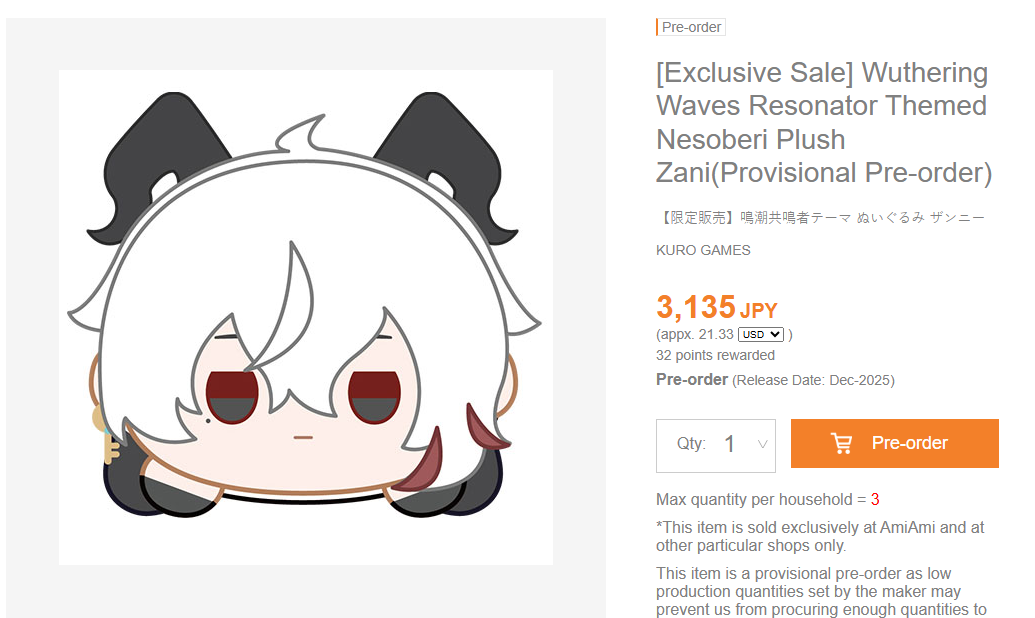The width and height of the screenshot is (1035, 618).
Task: Open the KURO GAMES maker link
Action: [x=703, y=250]
